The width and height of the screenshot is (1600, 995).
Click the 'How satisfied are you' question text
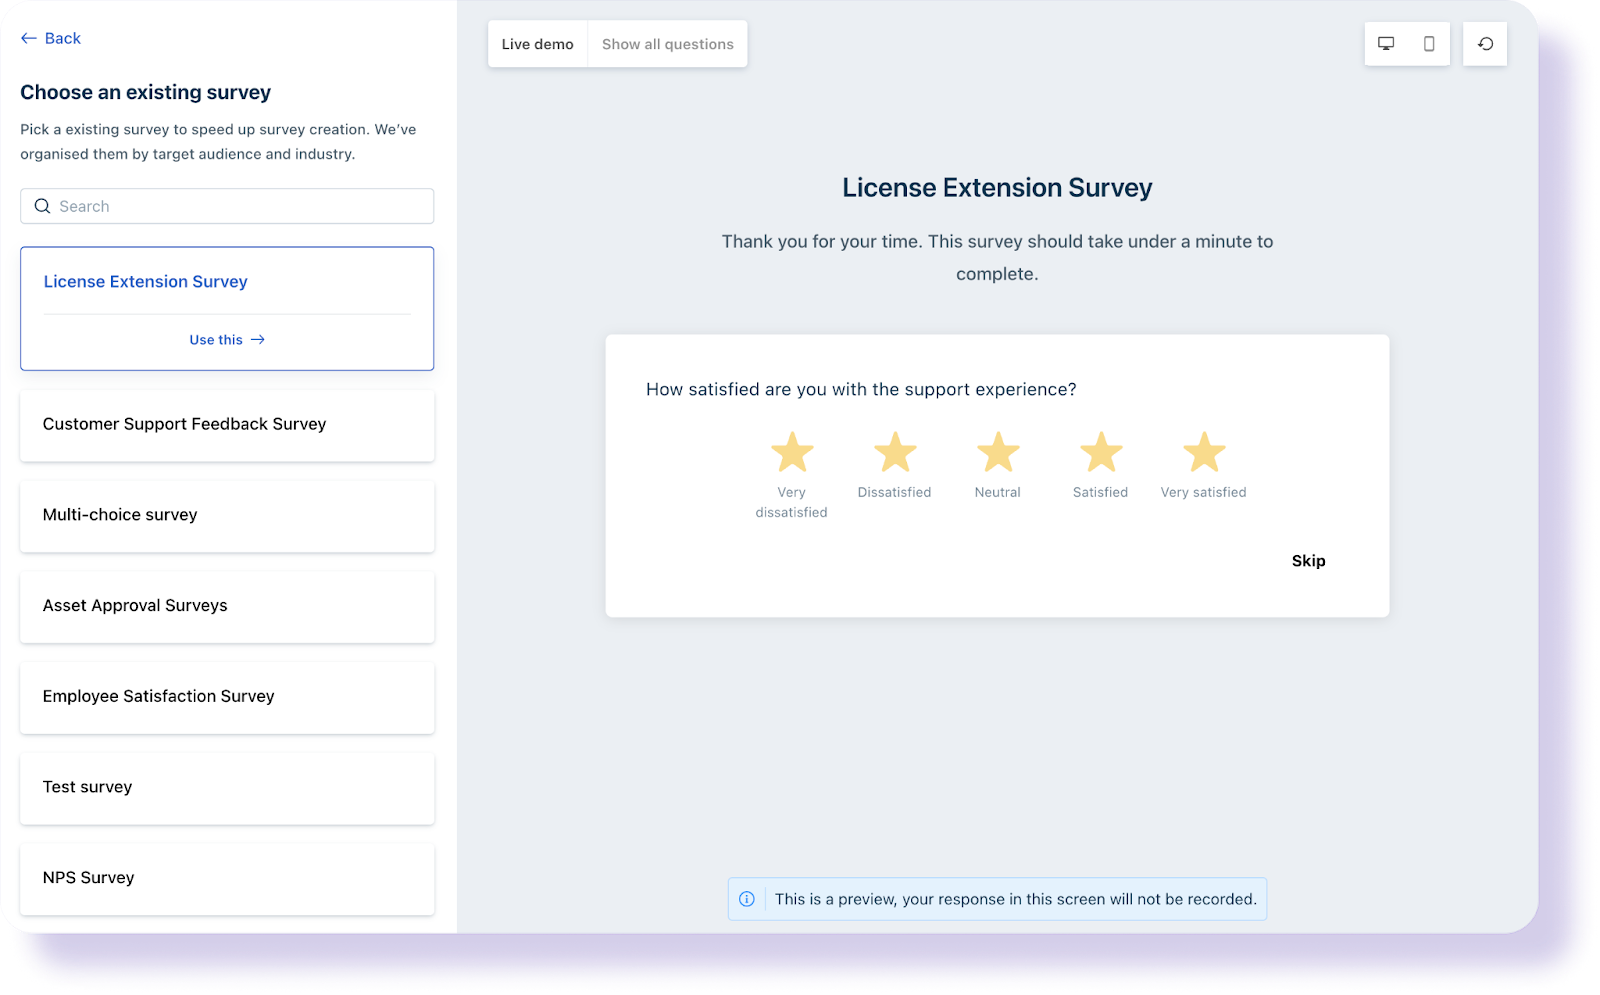(x=861, y=389)
